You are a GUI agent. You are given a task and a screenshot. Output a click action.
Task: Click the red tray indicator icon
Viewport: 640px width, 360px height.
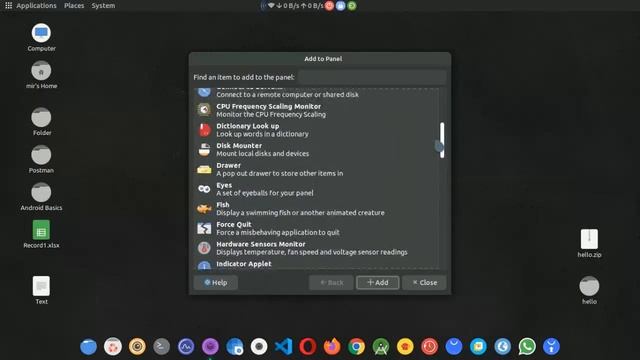click(x=329, y=6)
